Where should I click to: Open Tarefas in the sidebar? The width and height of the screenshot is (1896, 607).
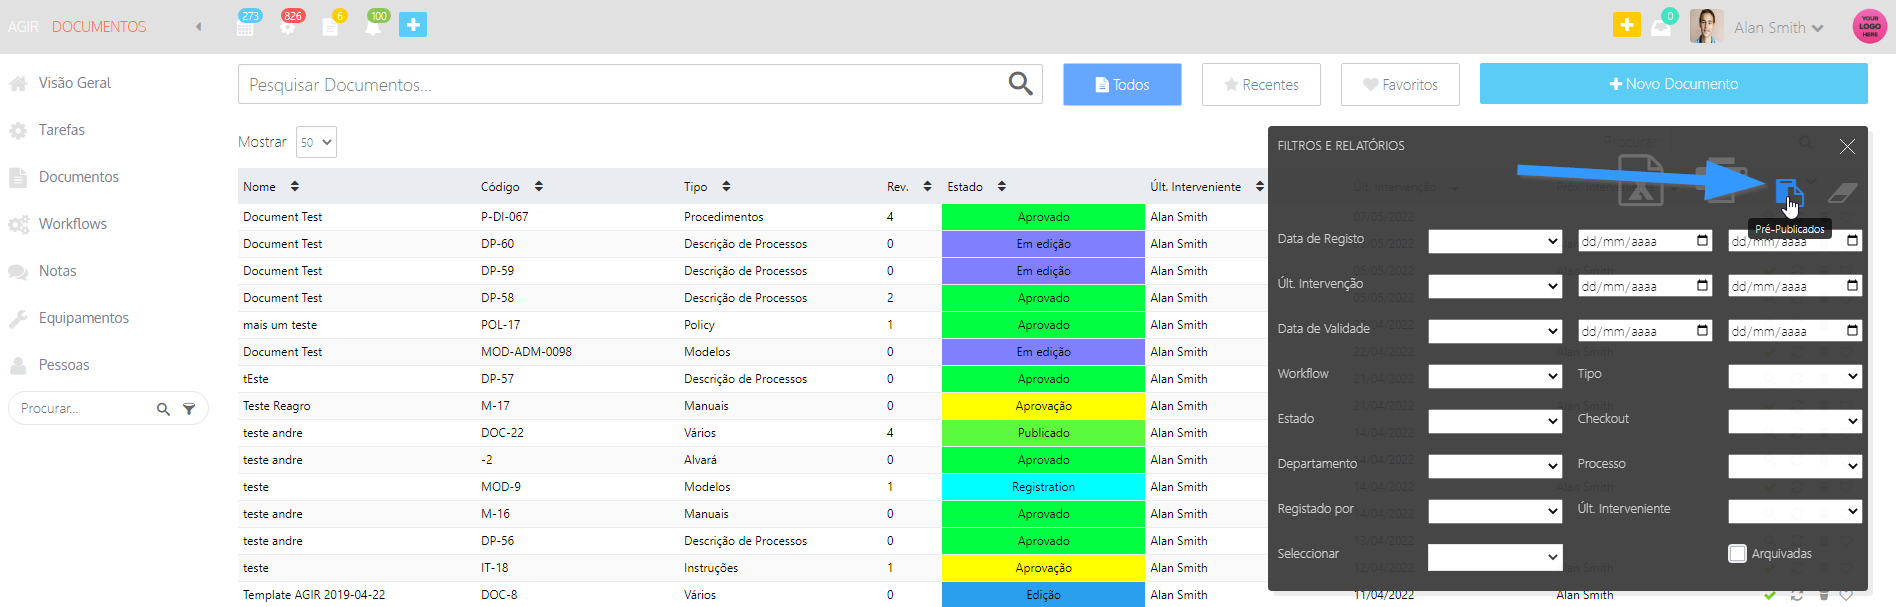click(62, 130)
